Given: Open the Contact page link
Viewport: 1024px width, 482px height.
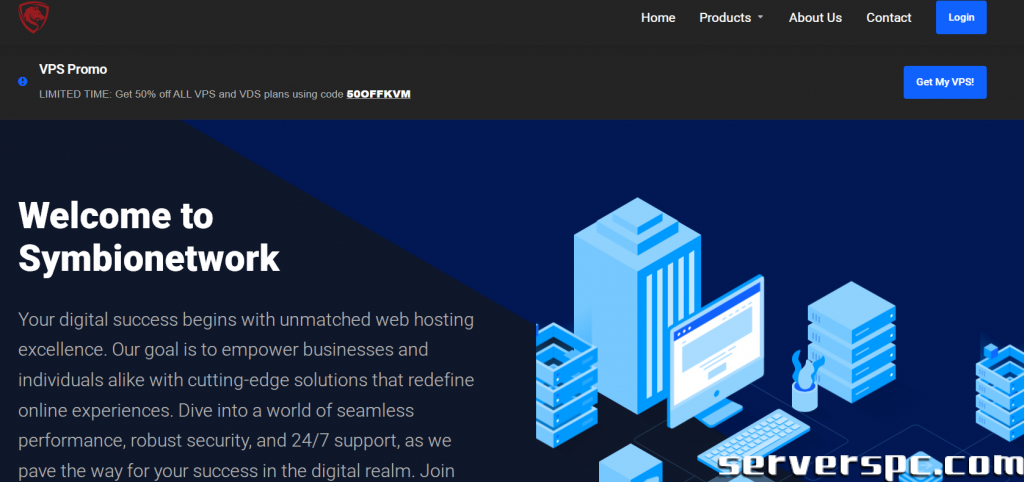Looking at the screenshot, I should (888, 18).
